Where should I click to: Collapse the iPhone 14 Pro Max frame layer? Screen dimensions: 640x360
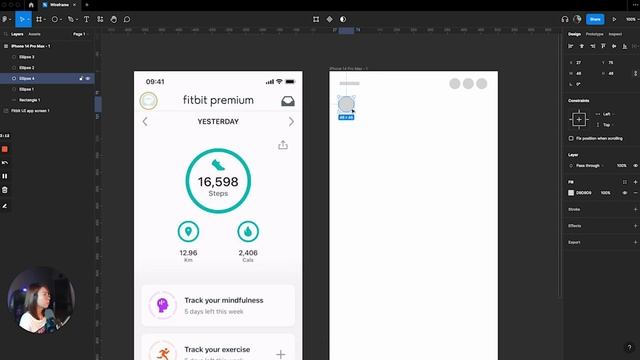pos(6,46)
